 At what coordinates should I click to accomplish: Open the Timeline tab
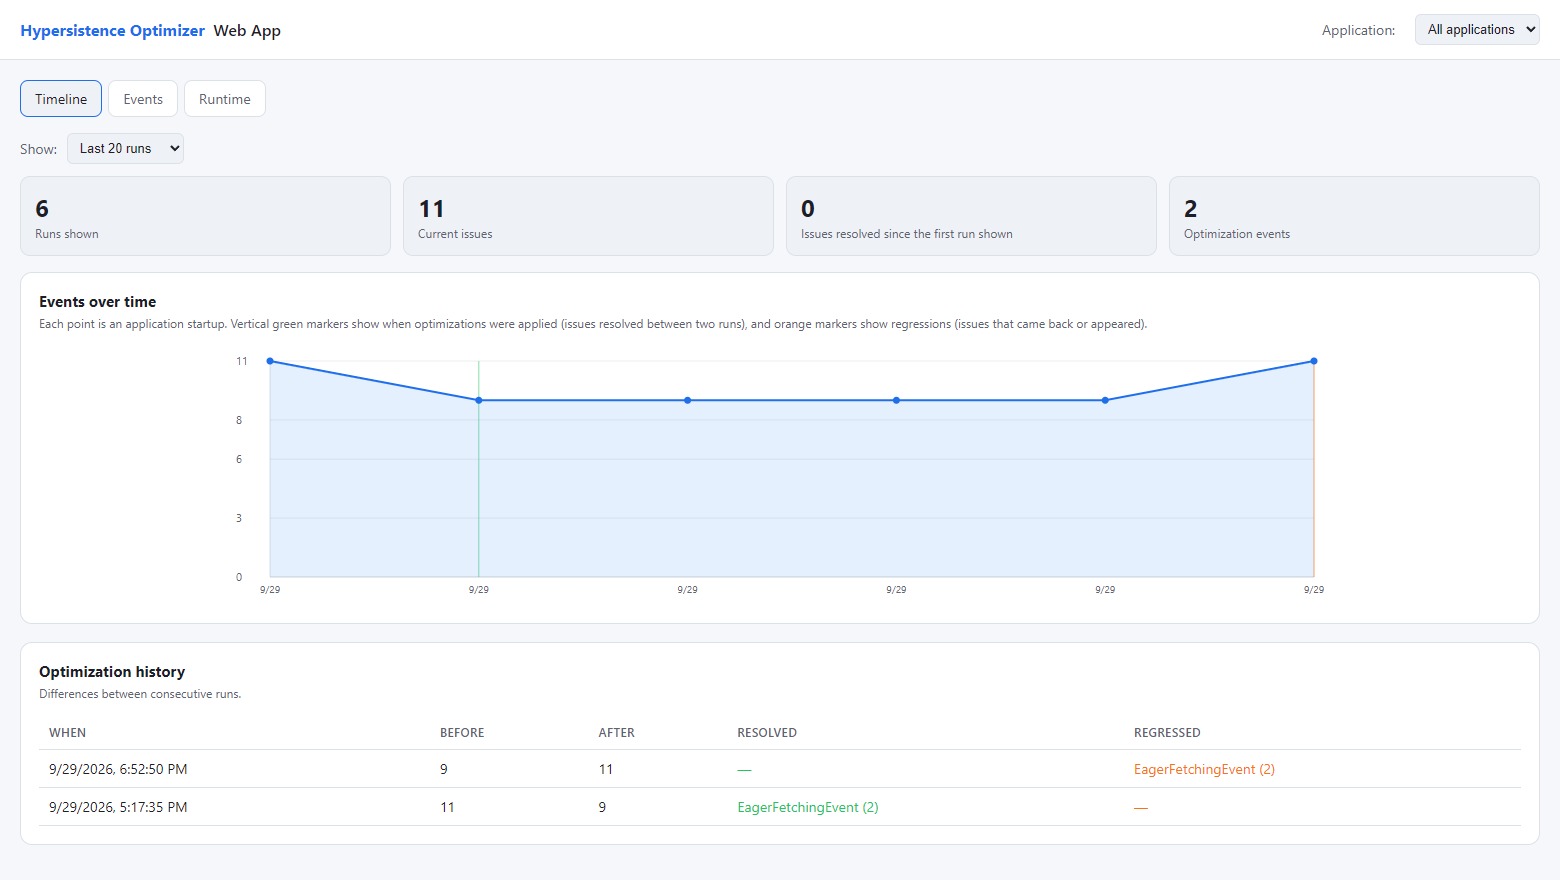(61, 99)
